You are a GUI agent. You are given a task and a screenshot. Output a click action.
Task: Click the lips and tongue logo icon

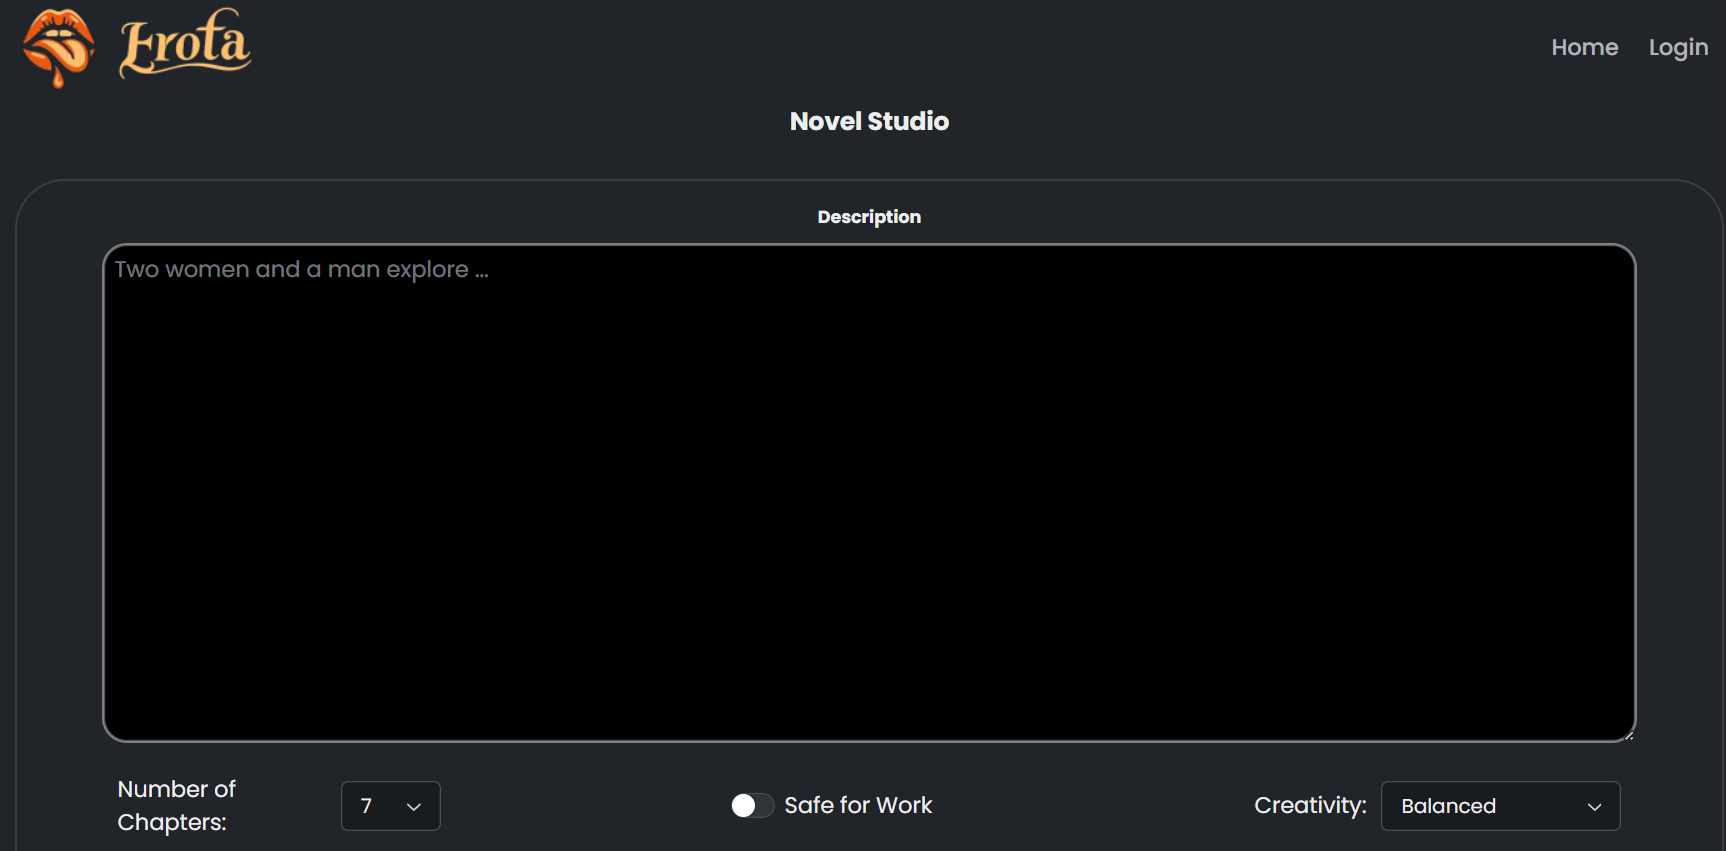[x=58, y=46]
